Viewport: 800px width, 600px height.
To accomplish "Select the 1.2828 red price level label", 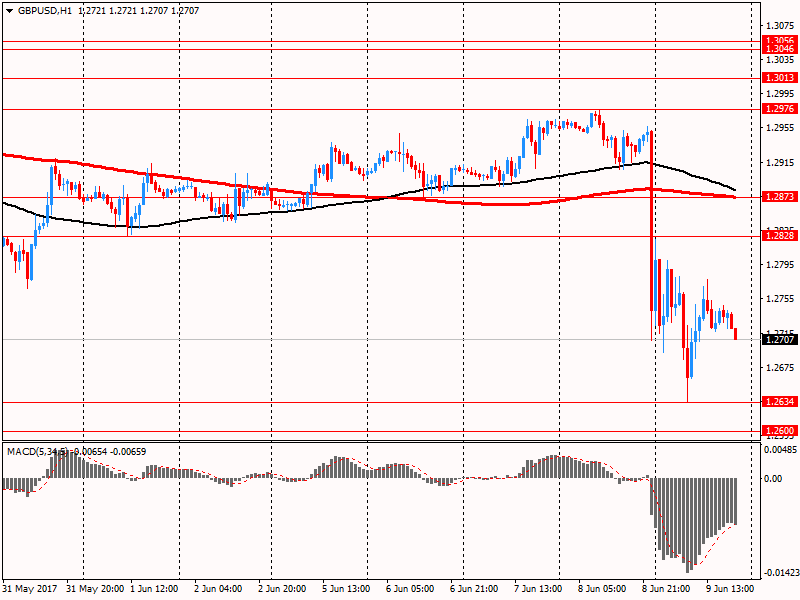I will (780, 235).
